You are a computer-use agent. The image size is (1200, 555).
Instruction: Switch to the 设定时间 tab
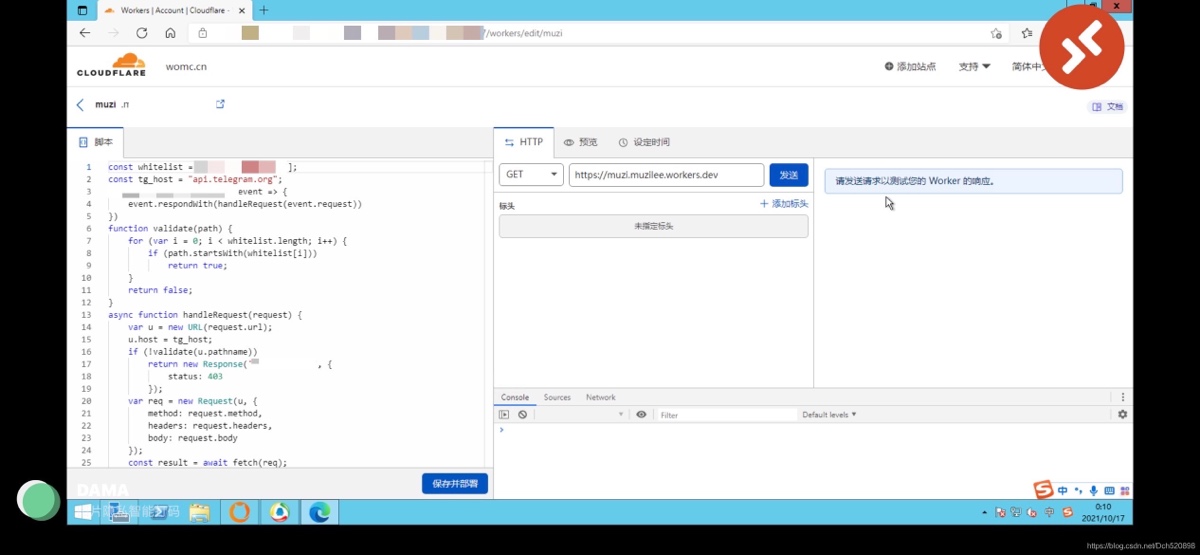pos(643,142)
